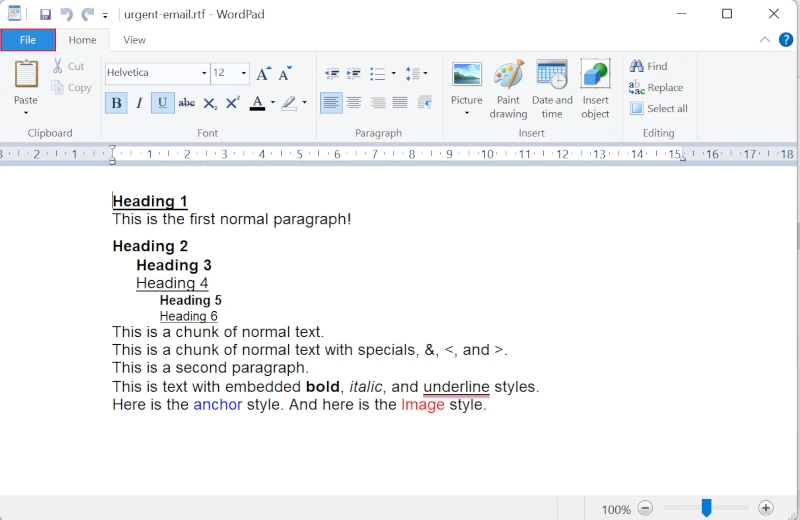Place cursor in 'This is a second paragraph.'
800x520 pixels.
tap(210, 368)
